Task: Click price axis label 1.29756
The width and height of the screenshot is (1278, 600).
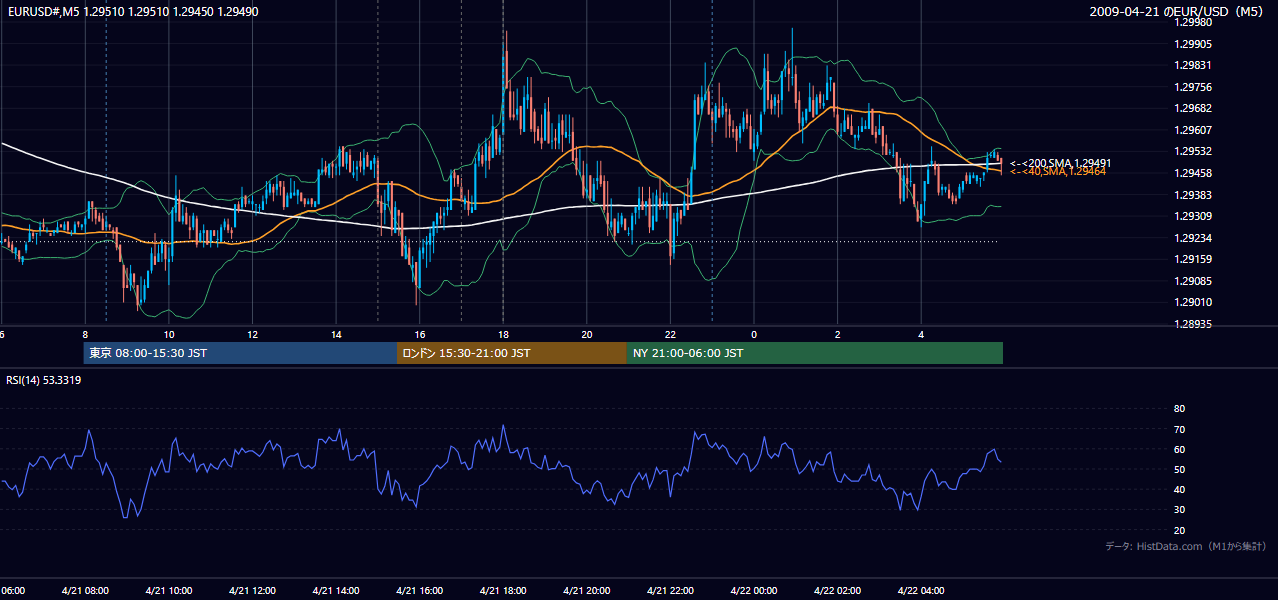Action: pos(1193,87)
